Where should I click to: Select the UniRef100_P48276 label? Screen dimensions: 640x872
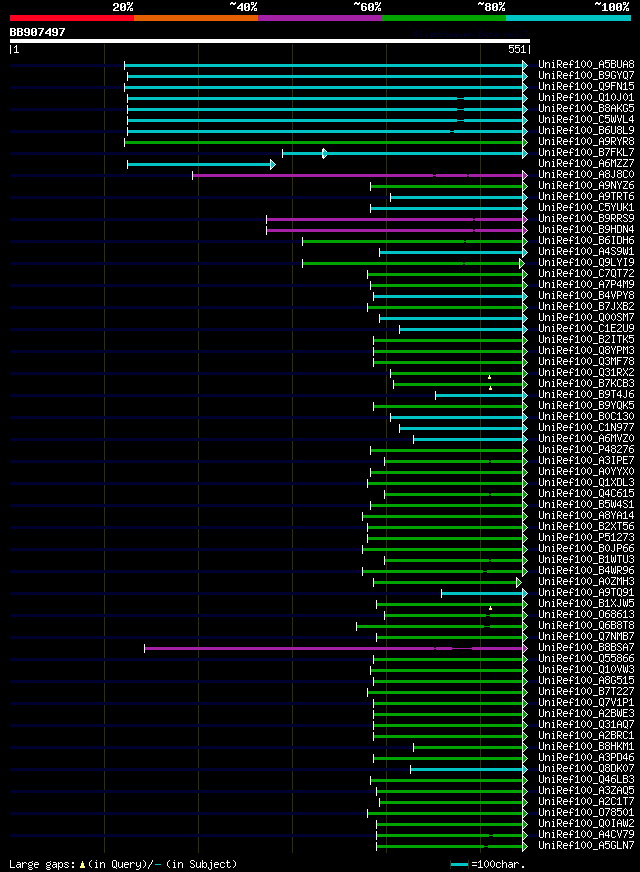pyautogui.click(x=586, y=450)
